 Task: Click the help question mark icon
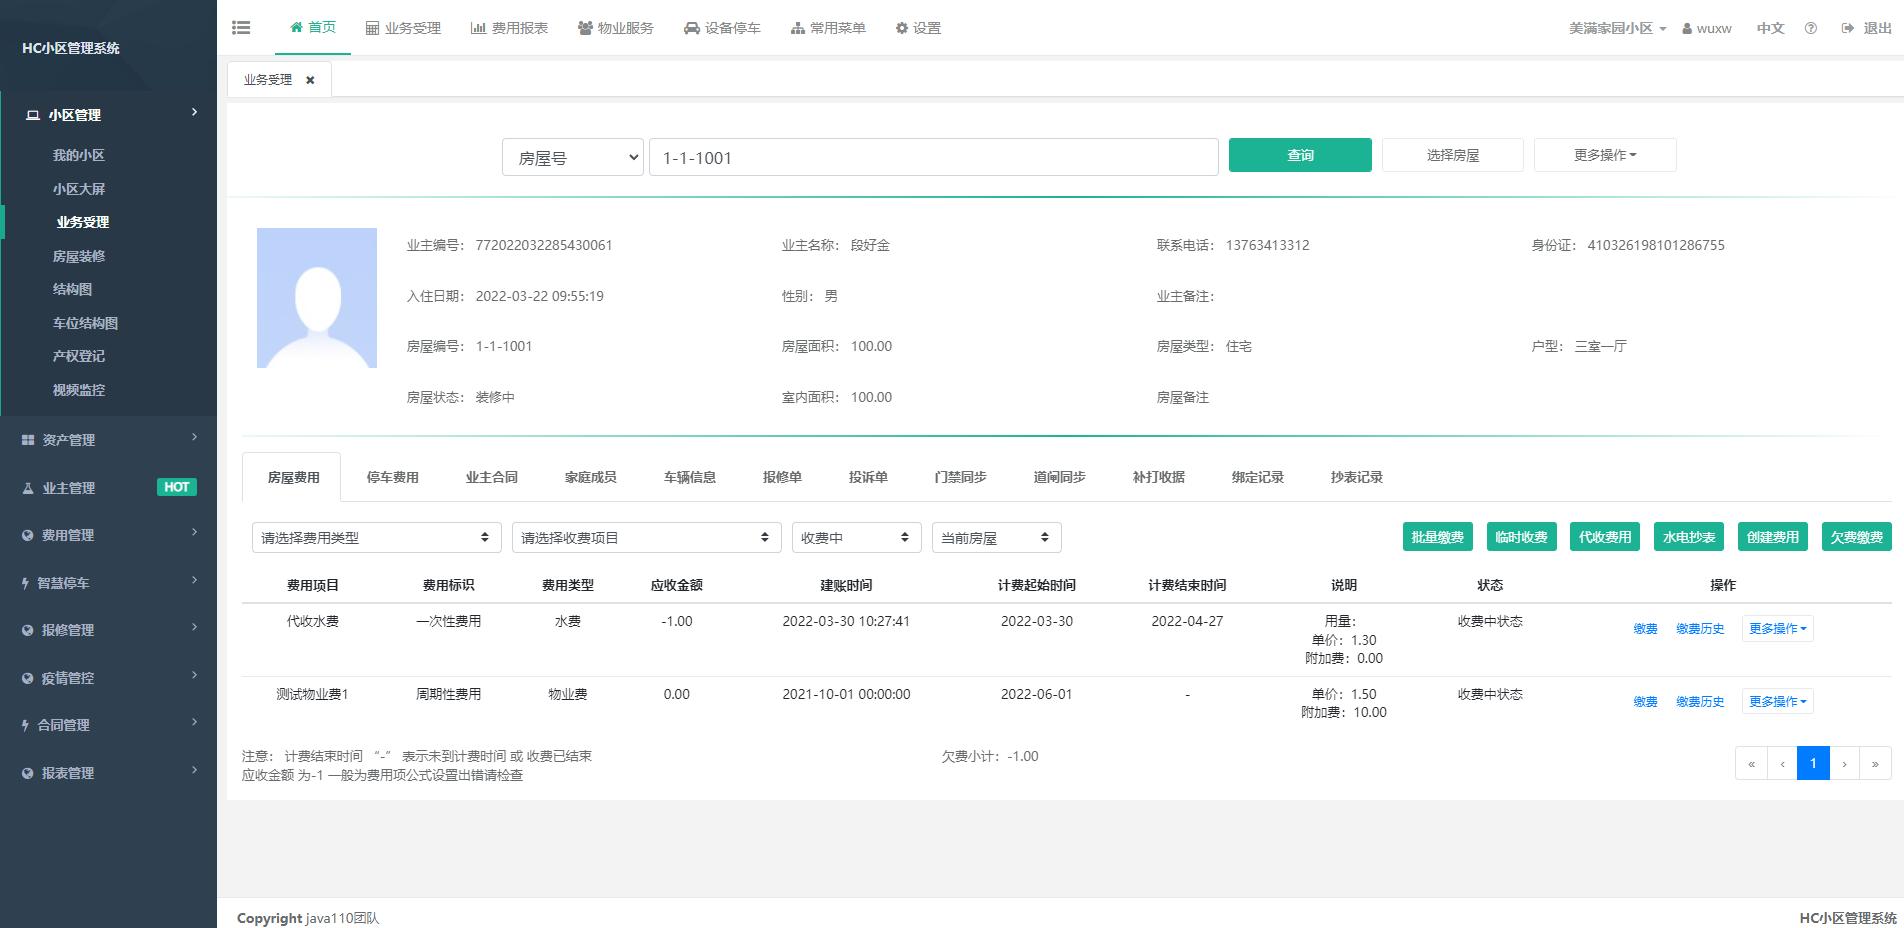1810,28
